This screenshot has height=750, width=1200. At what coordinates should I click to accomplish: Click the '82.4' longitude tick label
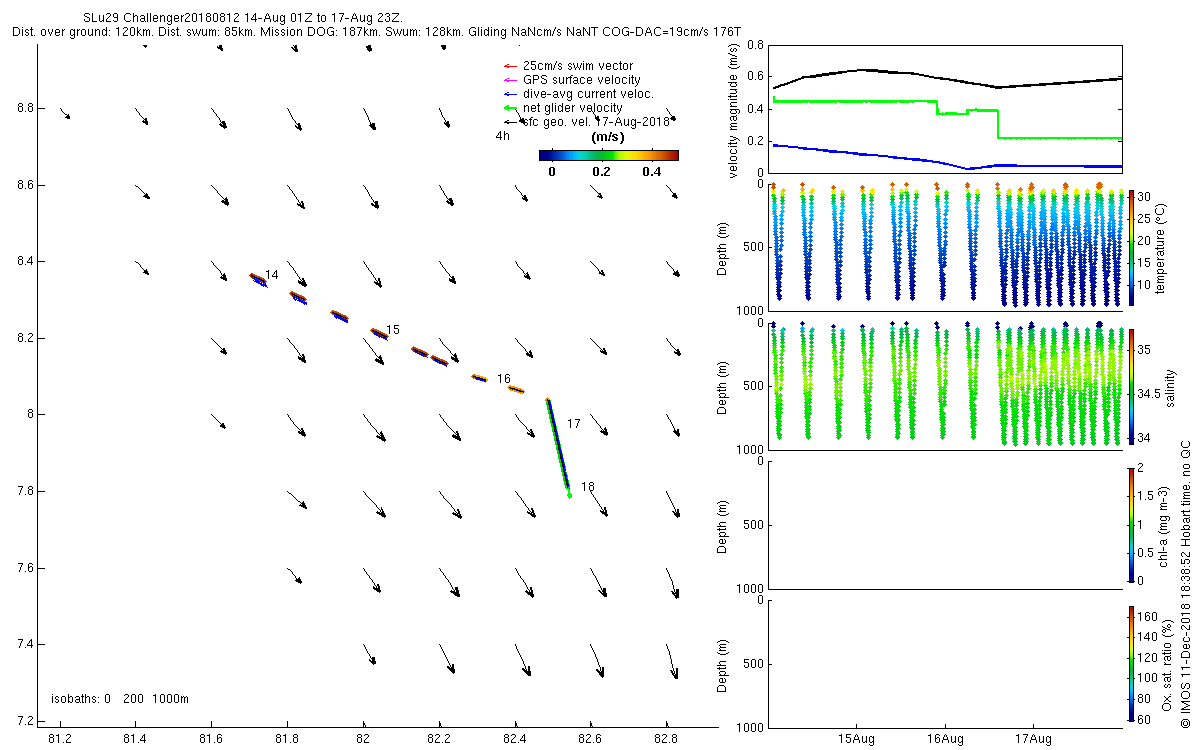click(515, 739)
